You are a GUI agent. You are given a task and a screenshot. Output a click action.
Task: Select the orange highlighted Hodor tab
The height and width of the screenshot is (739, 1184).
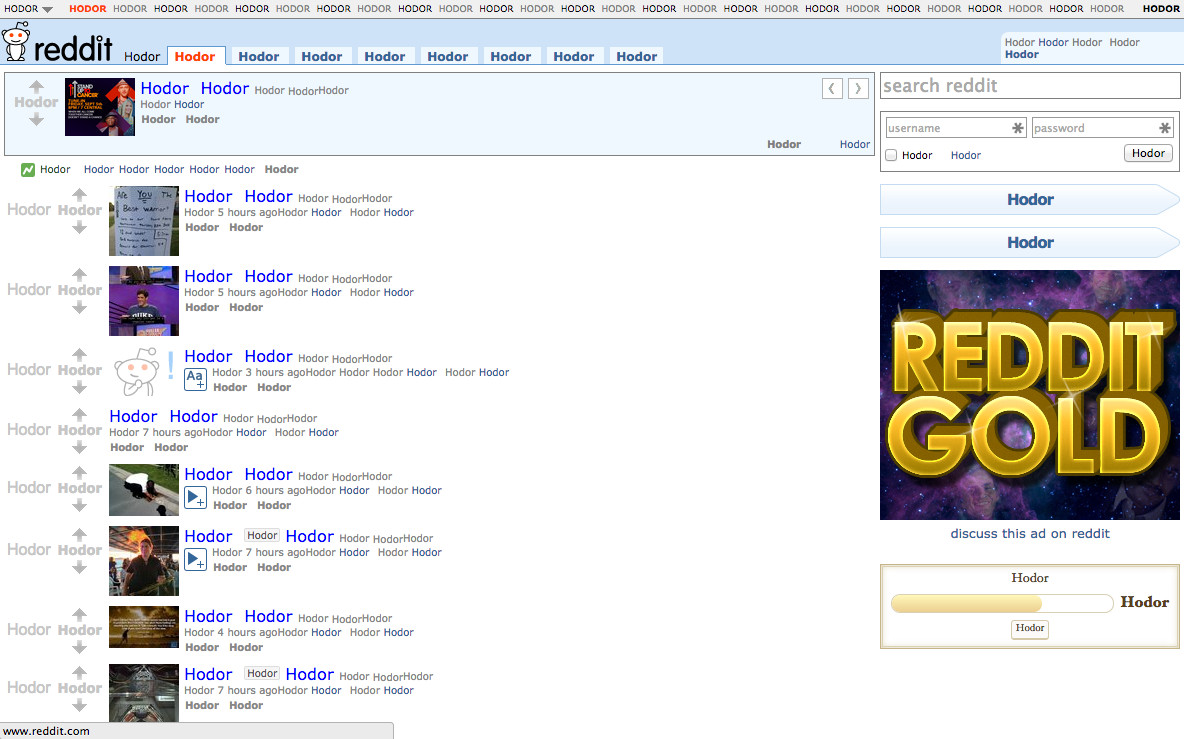pyautogui.click(x=195, y=56)
